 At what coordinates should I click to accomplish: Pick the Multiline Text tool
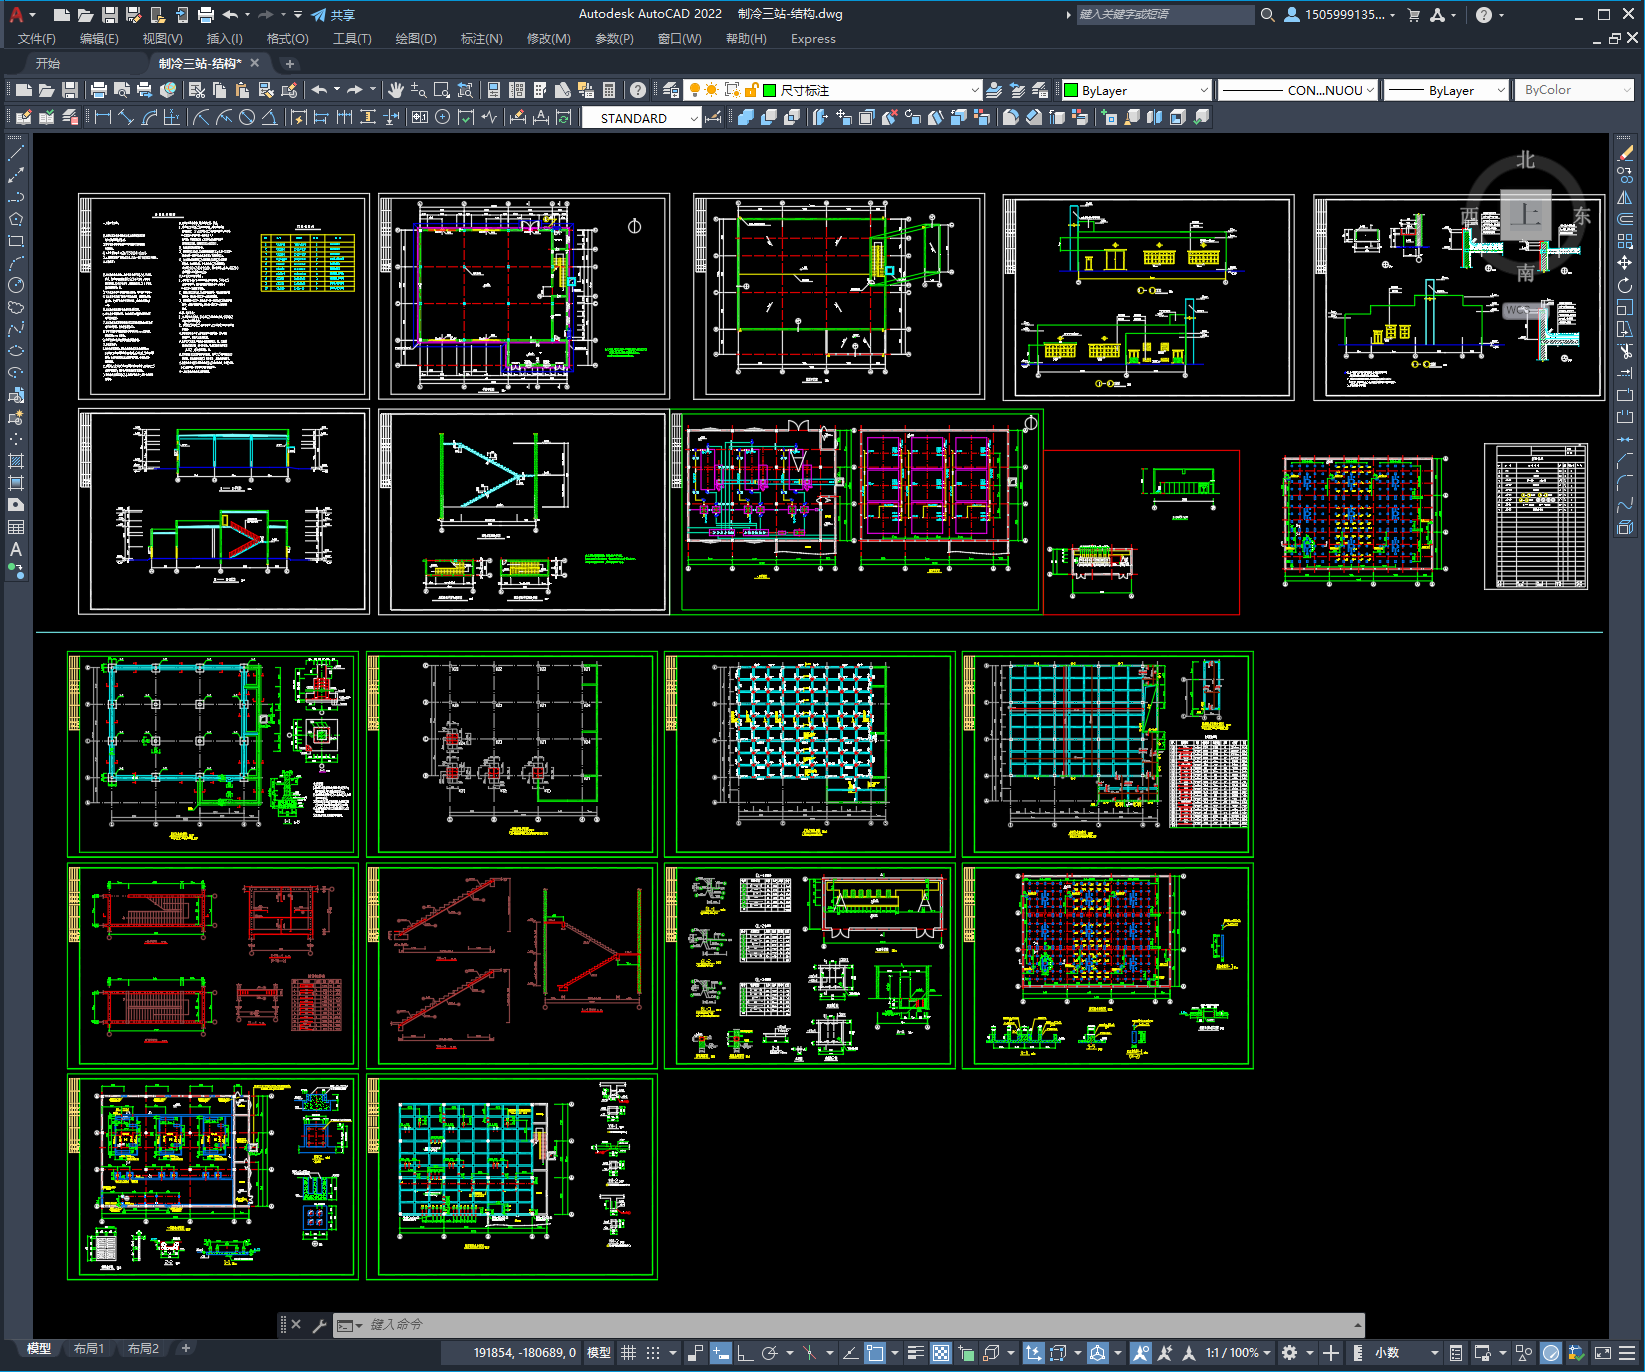click(16, 549)
